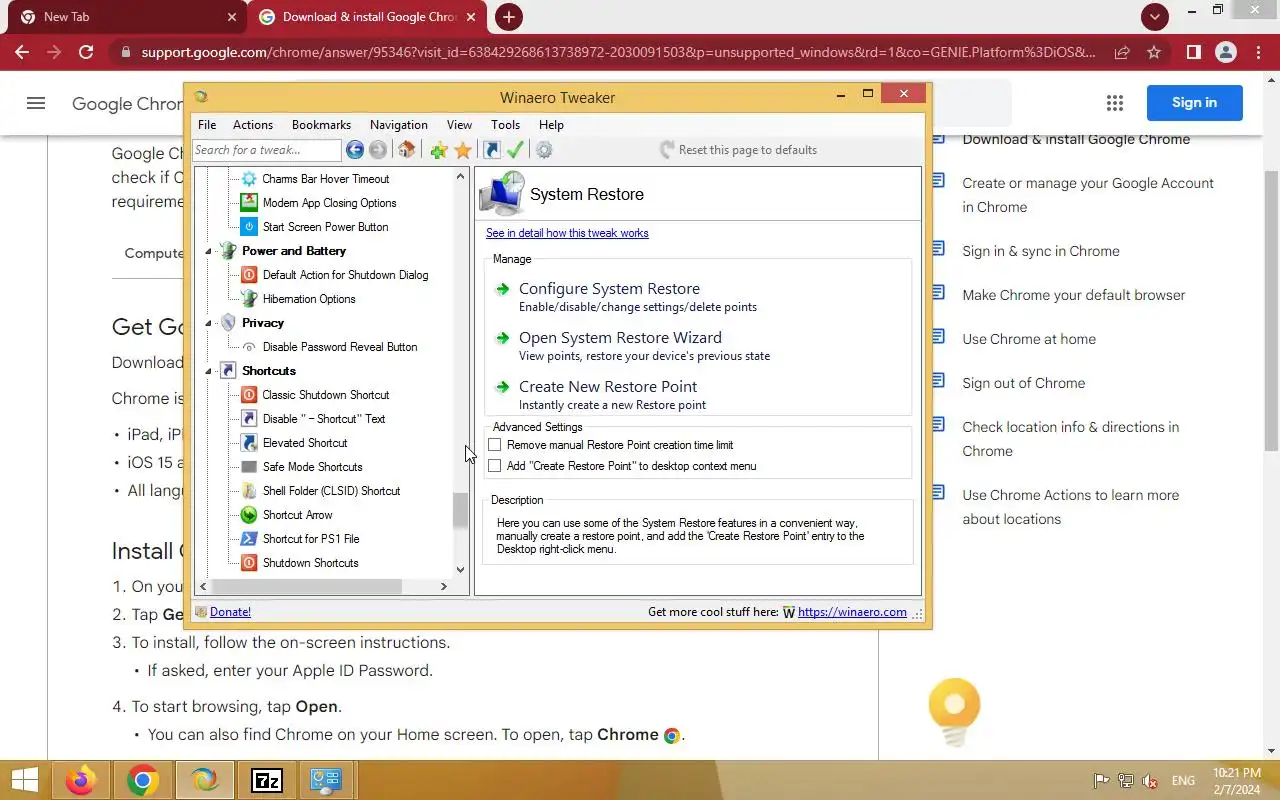Click the Back navigation icon in Winaero toolbar
The width and height of the screenshot is (1280, 800).
click(x=355, y=150)
